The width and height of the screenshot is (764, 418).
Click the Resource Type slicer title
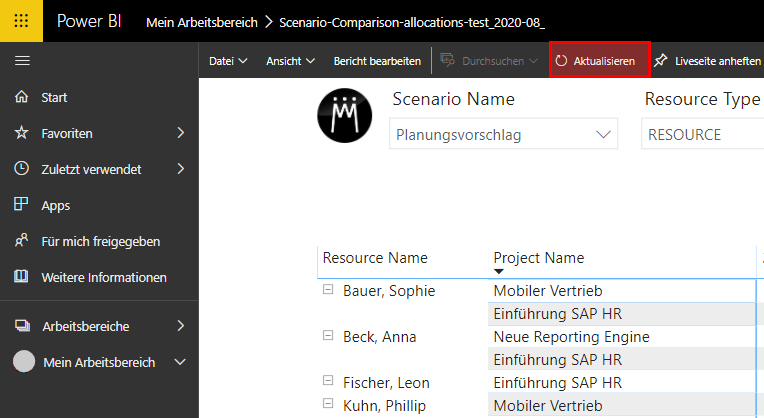[x=703, y=99]
